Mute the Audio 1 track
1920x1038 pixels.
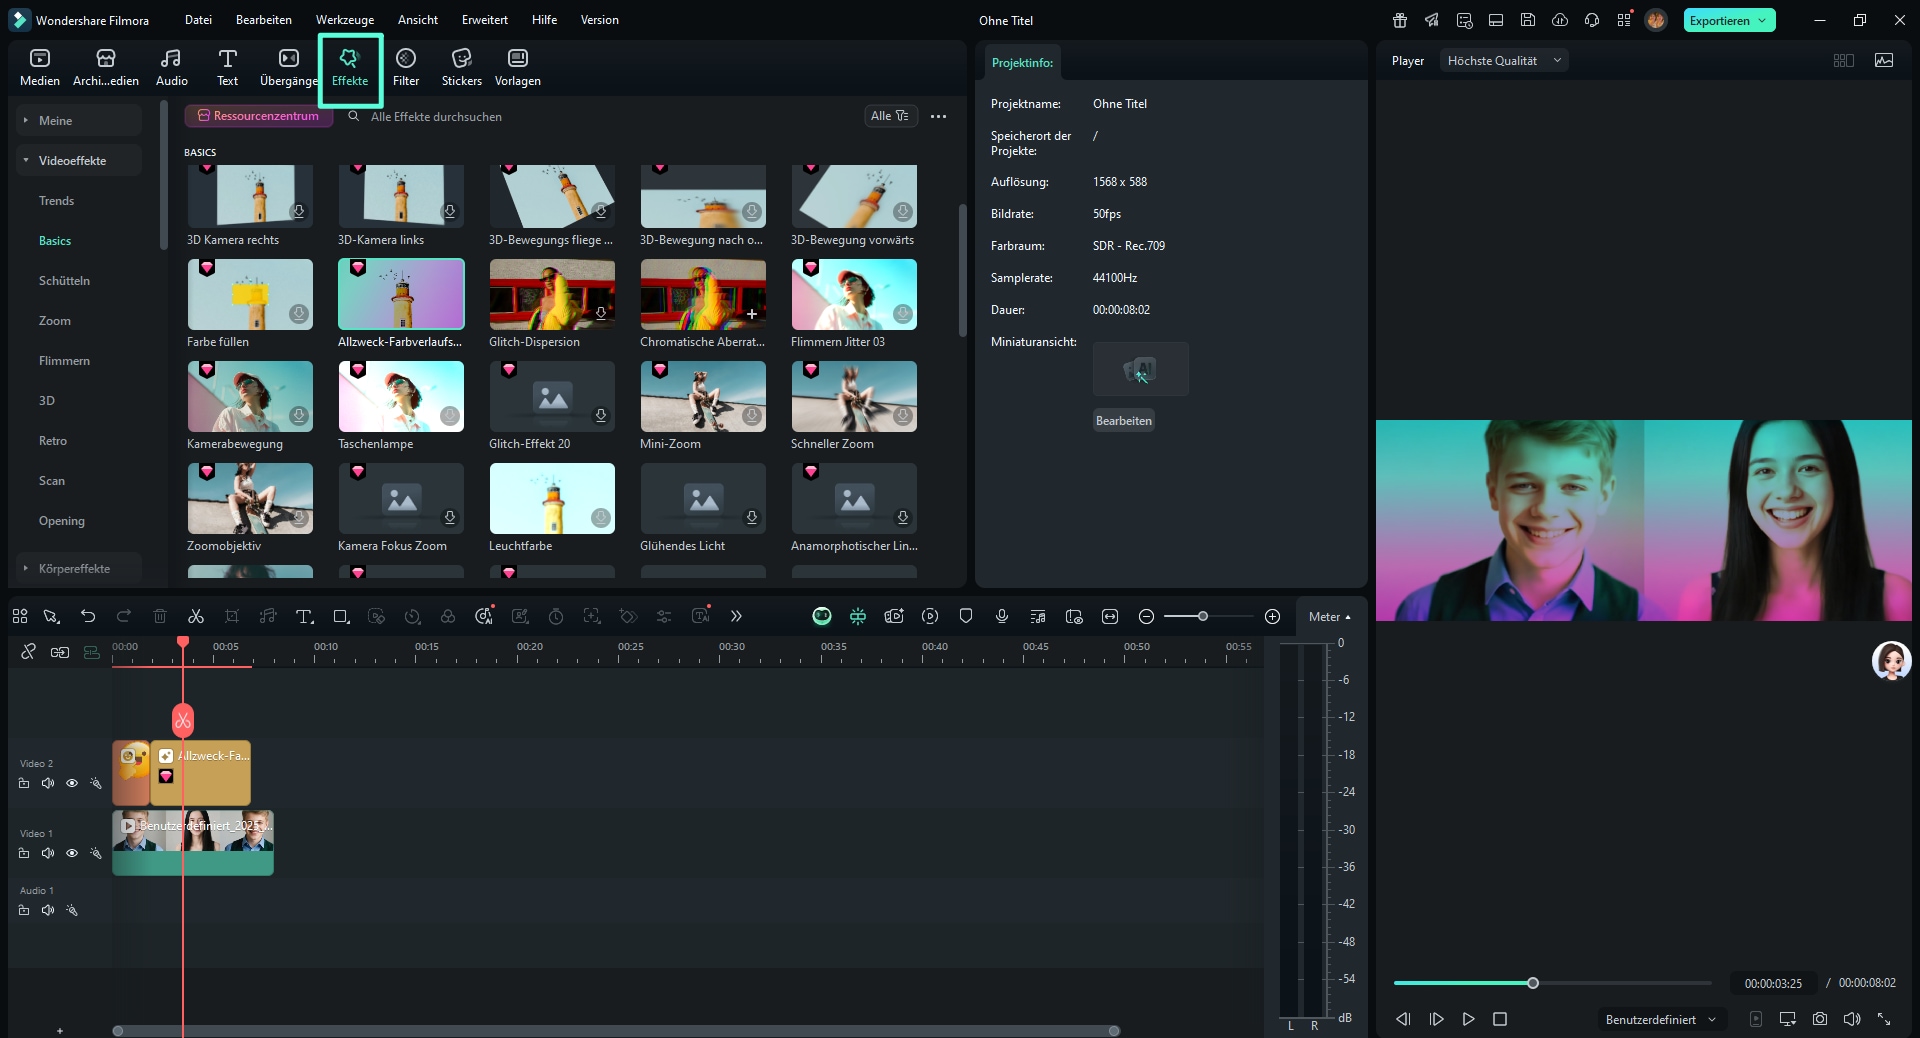click(x=48, y=910)
